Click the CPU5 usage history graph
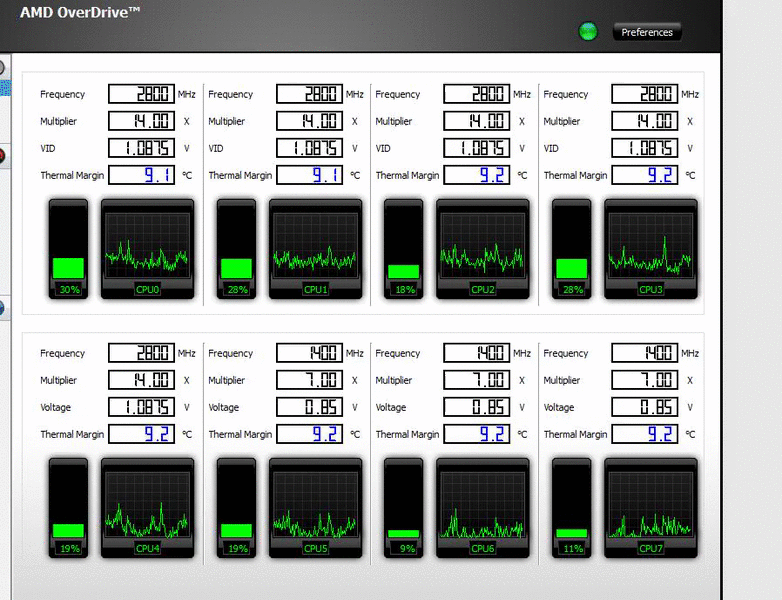 point(316,508)
